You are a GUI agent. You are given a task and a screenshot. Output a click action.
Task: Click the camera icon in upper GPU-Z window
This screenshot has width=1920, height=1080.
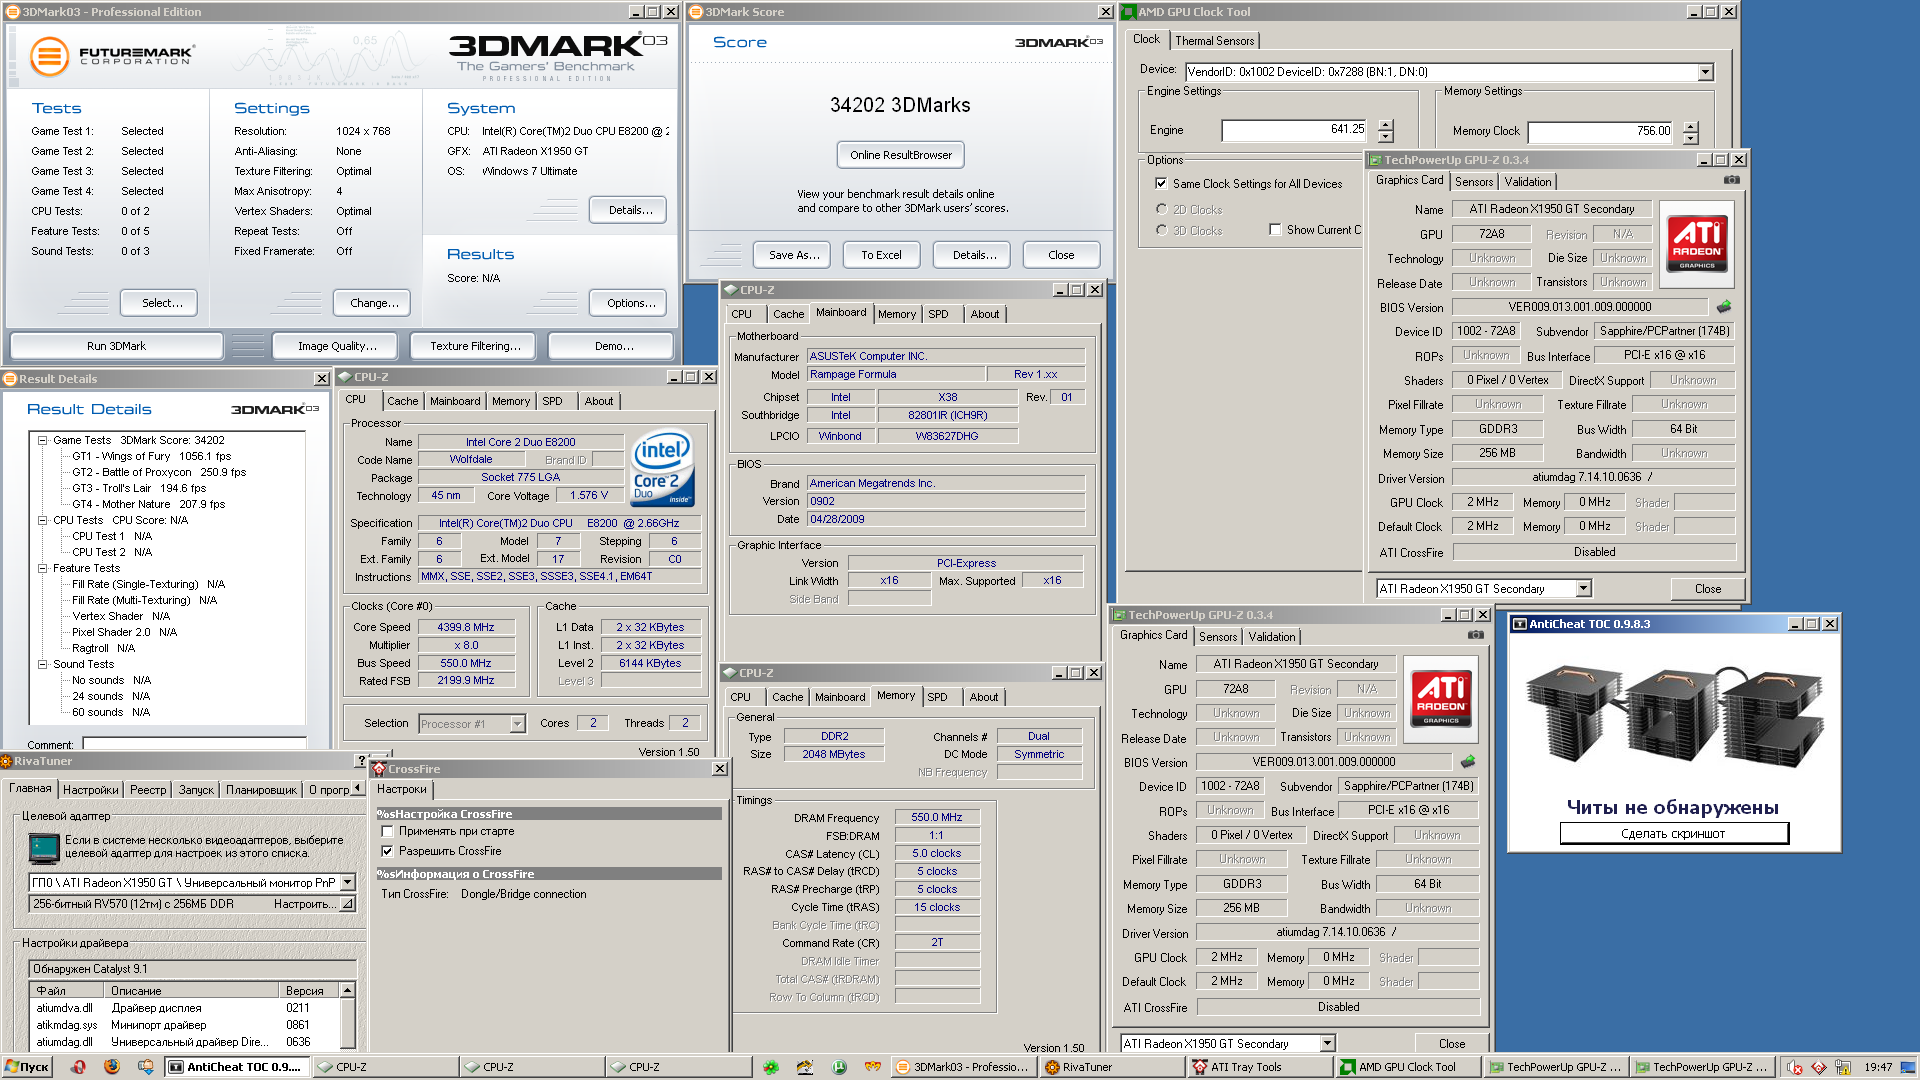point(1731,180)
